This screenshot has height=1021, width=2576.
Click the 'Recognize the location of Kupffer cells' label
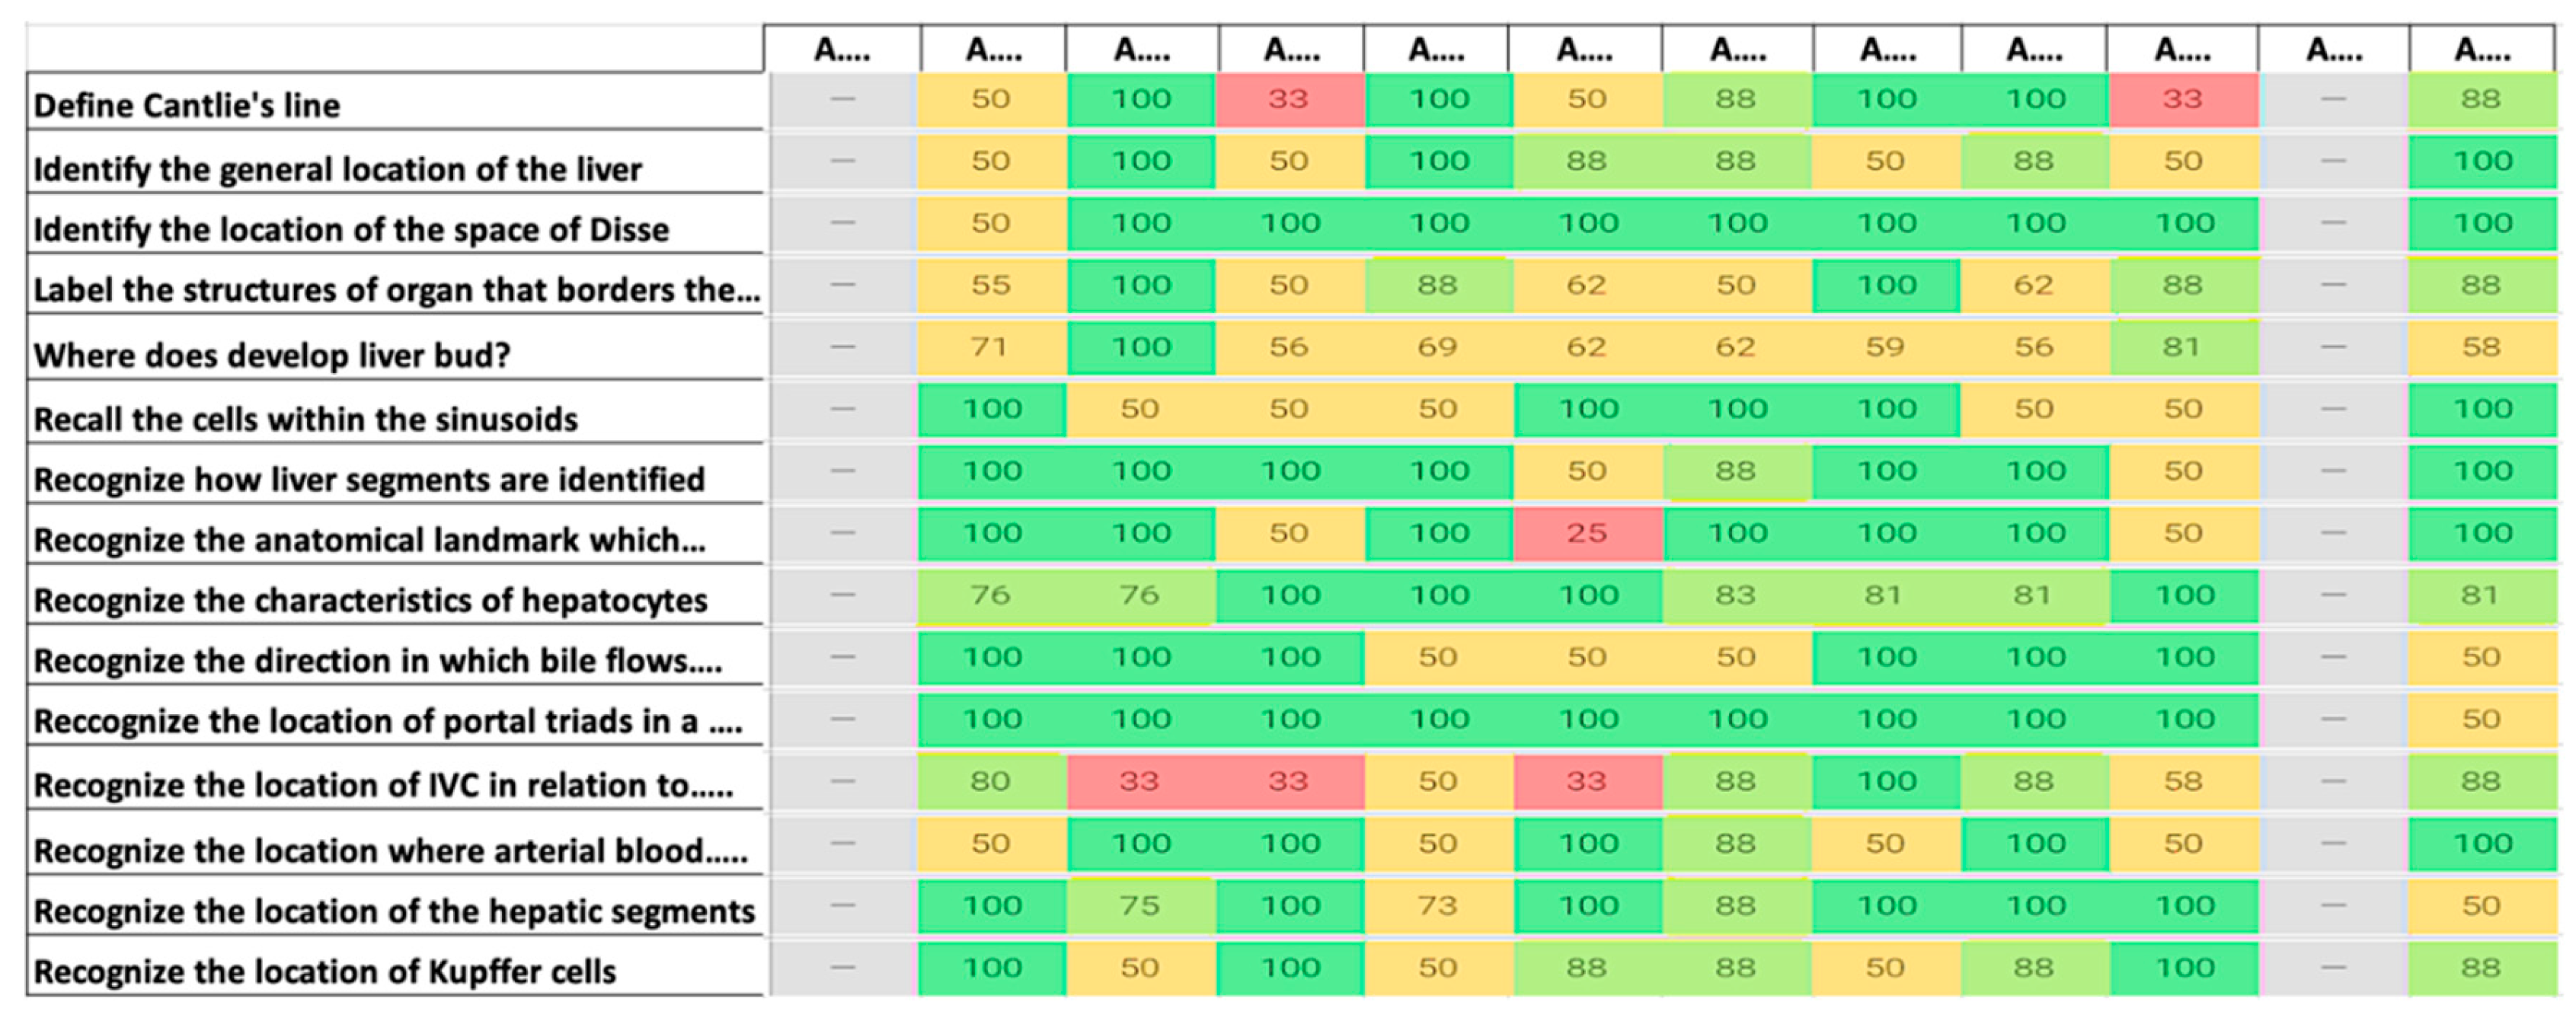click(325, 971)
